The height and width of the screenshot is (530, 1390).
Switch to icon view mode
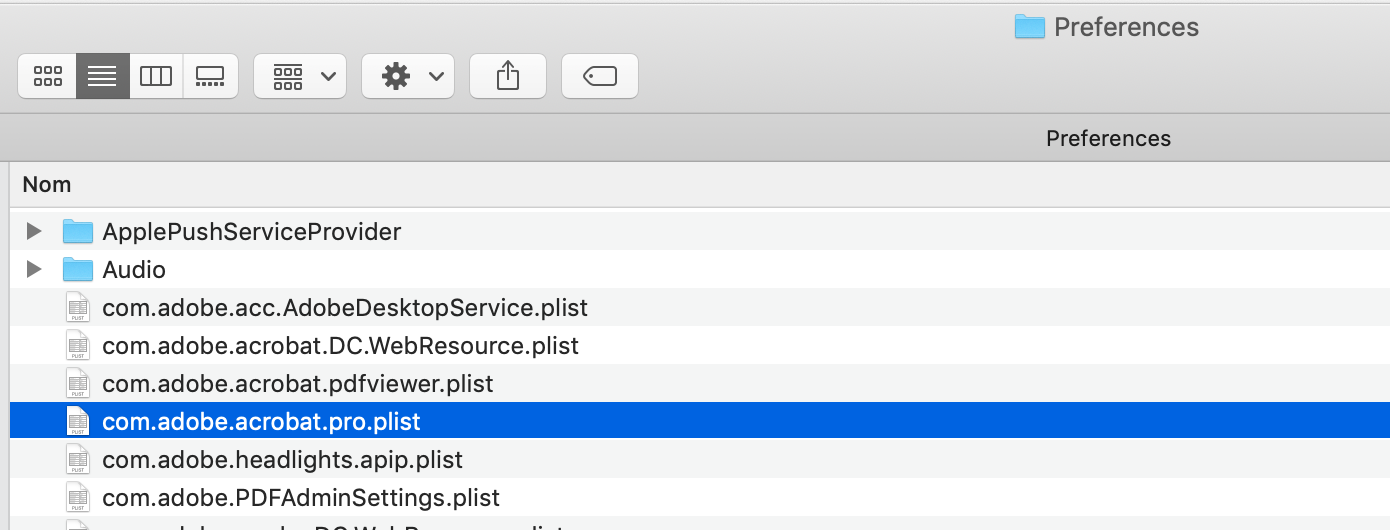48,76
